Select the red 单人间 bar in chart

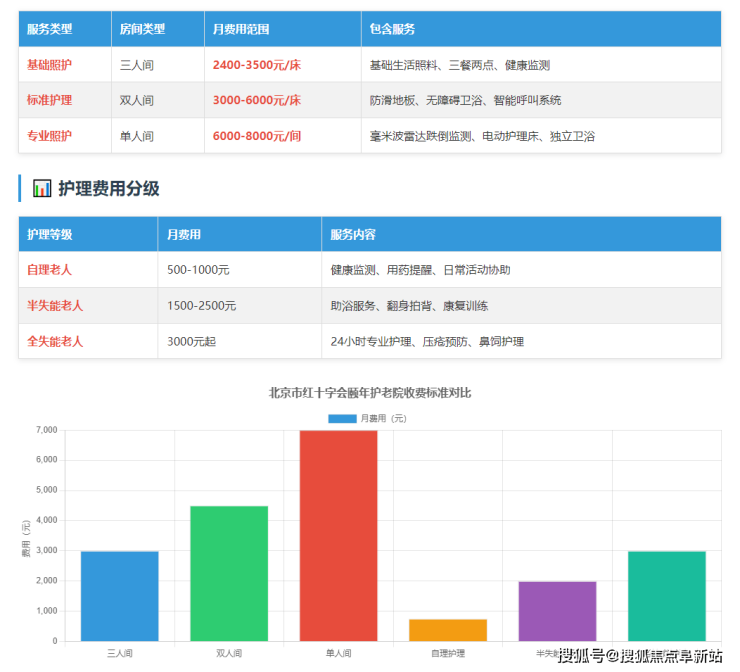pos(338,535)
